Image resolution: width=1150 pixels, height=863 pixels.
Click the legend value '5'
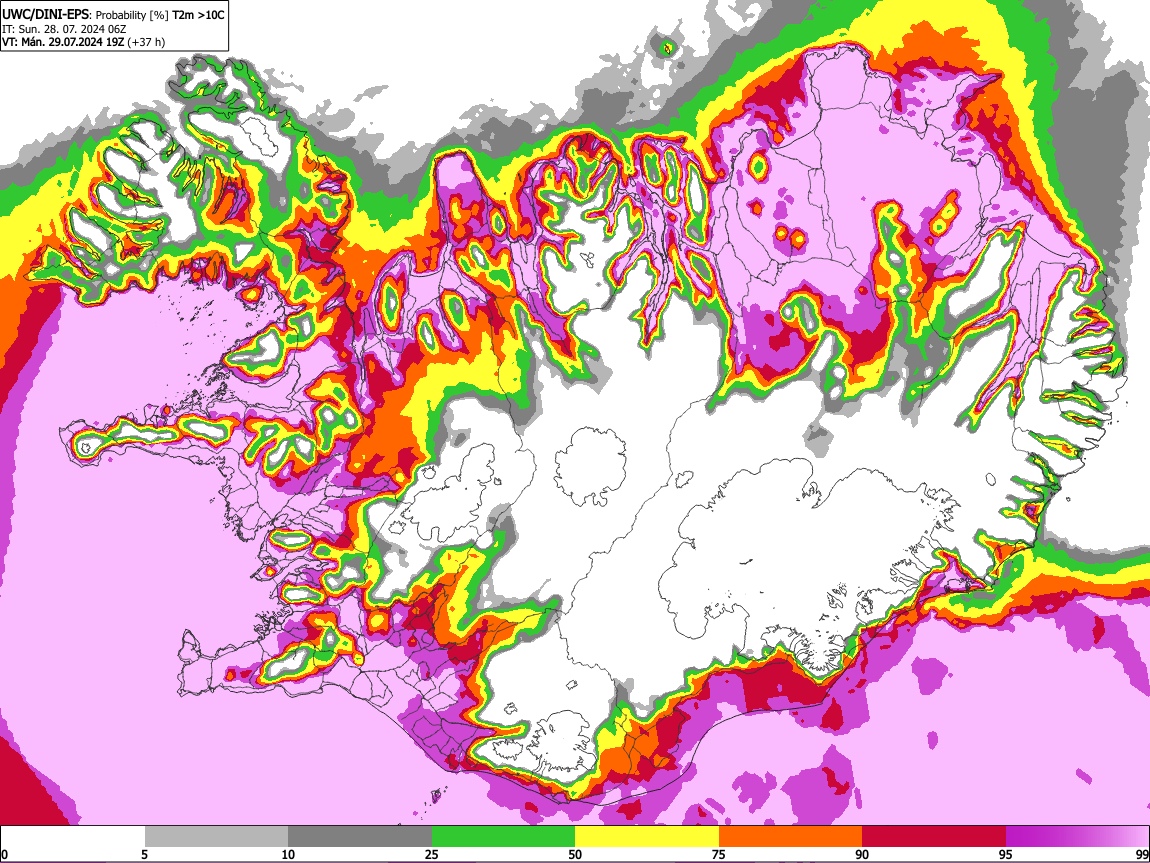pos(144,855)
